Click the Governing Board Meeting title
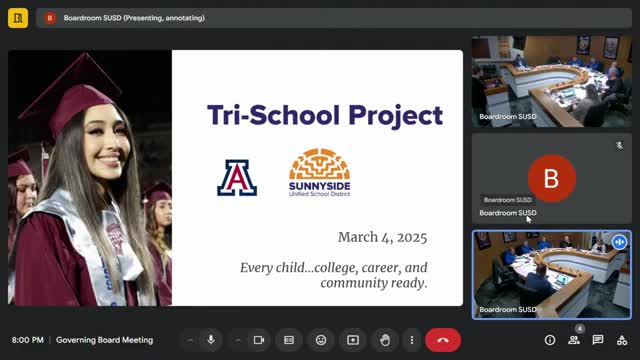Screen dimensions: 640x360 pyautogui.click(x=104, y=340)
